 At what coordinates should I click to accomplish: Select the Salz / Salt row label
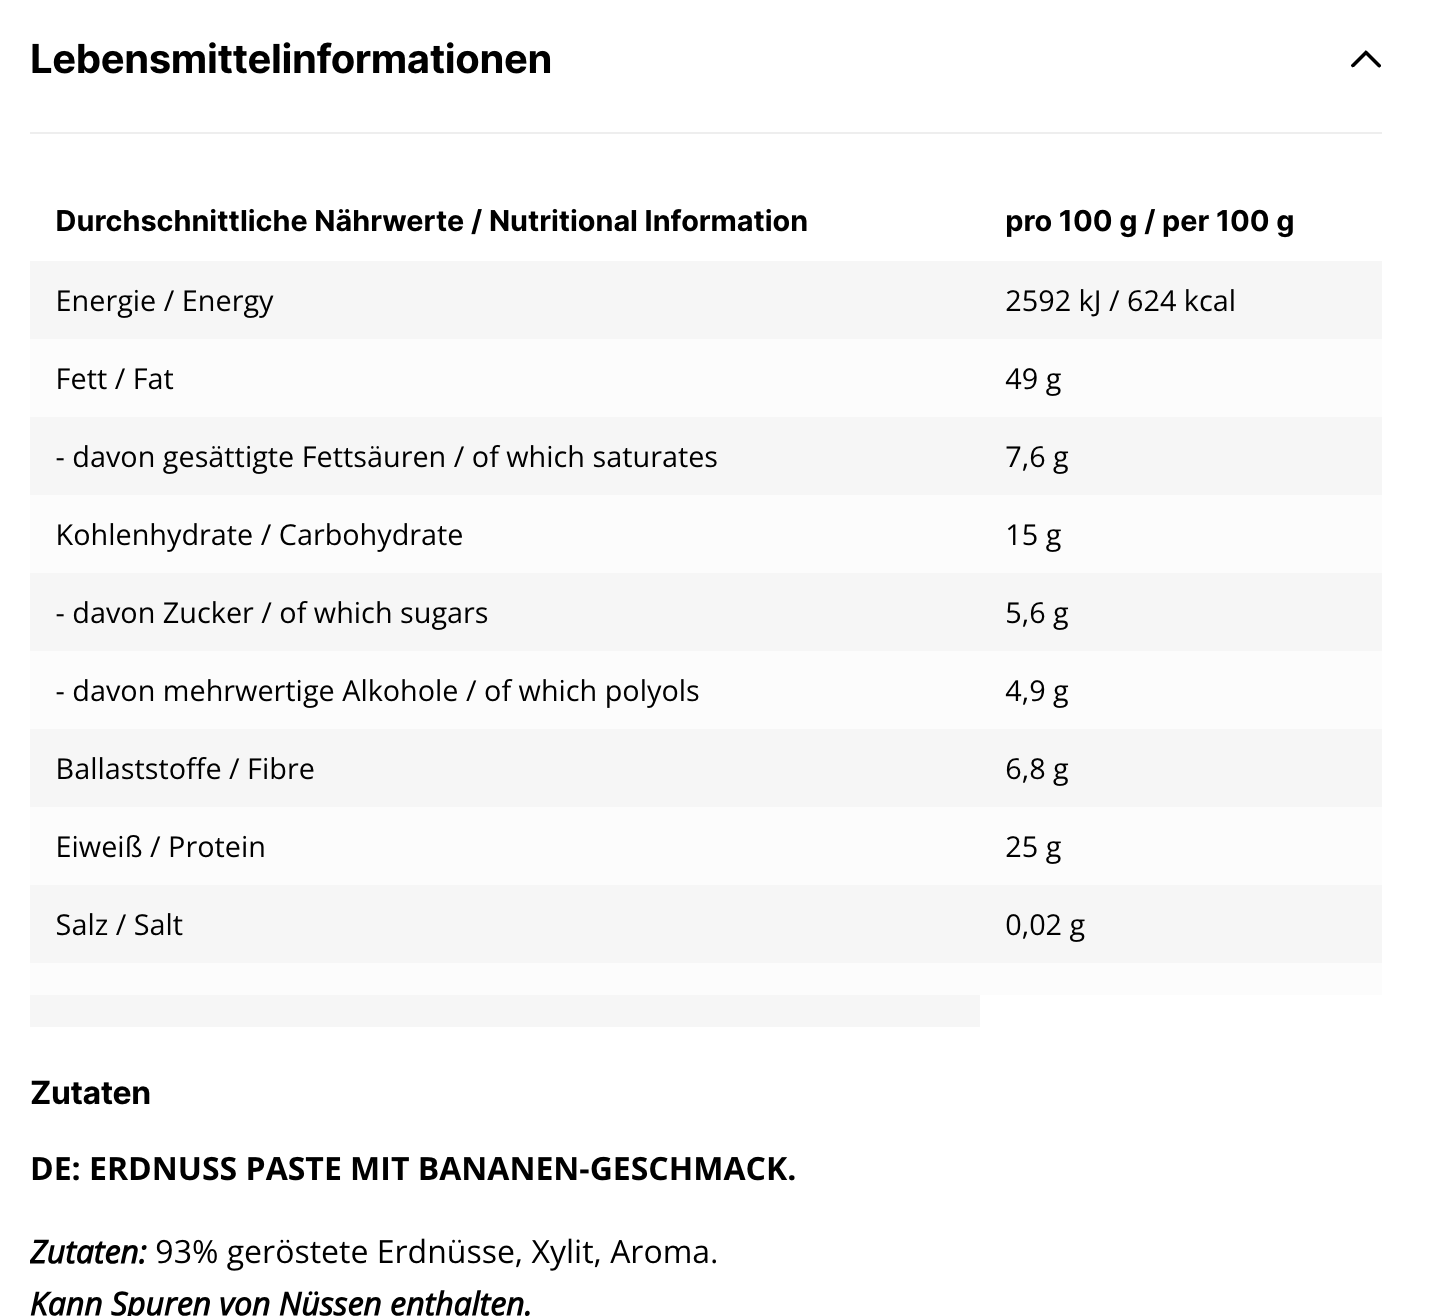coord(119,925)
